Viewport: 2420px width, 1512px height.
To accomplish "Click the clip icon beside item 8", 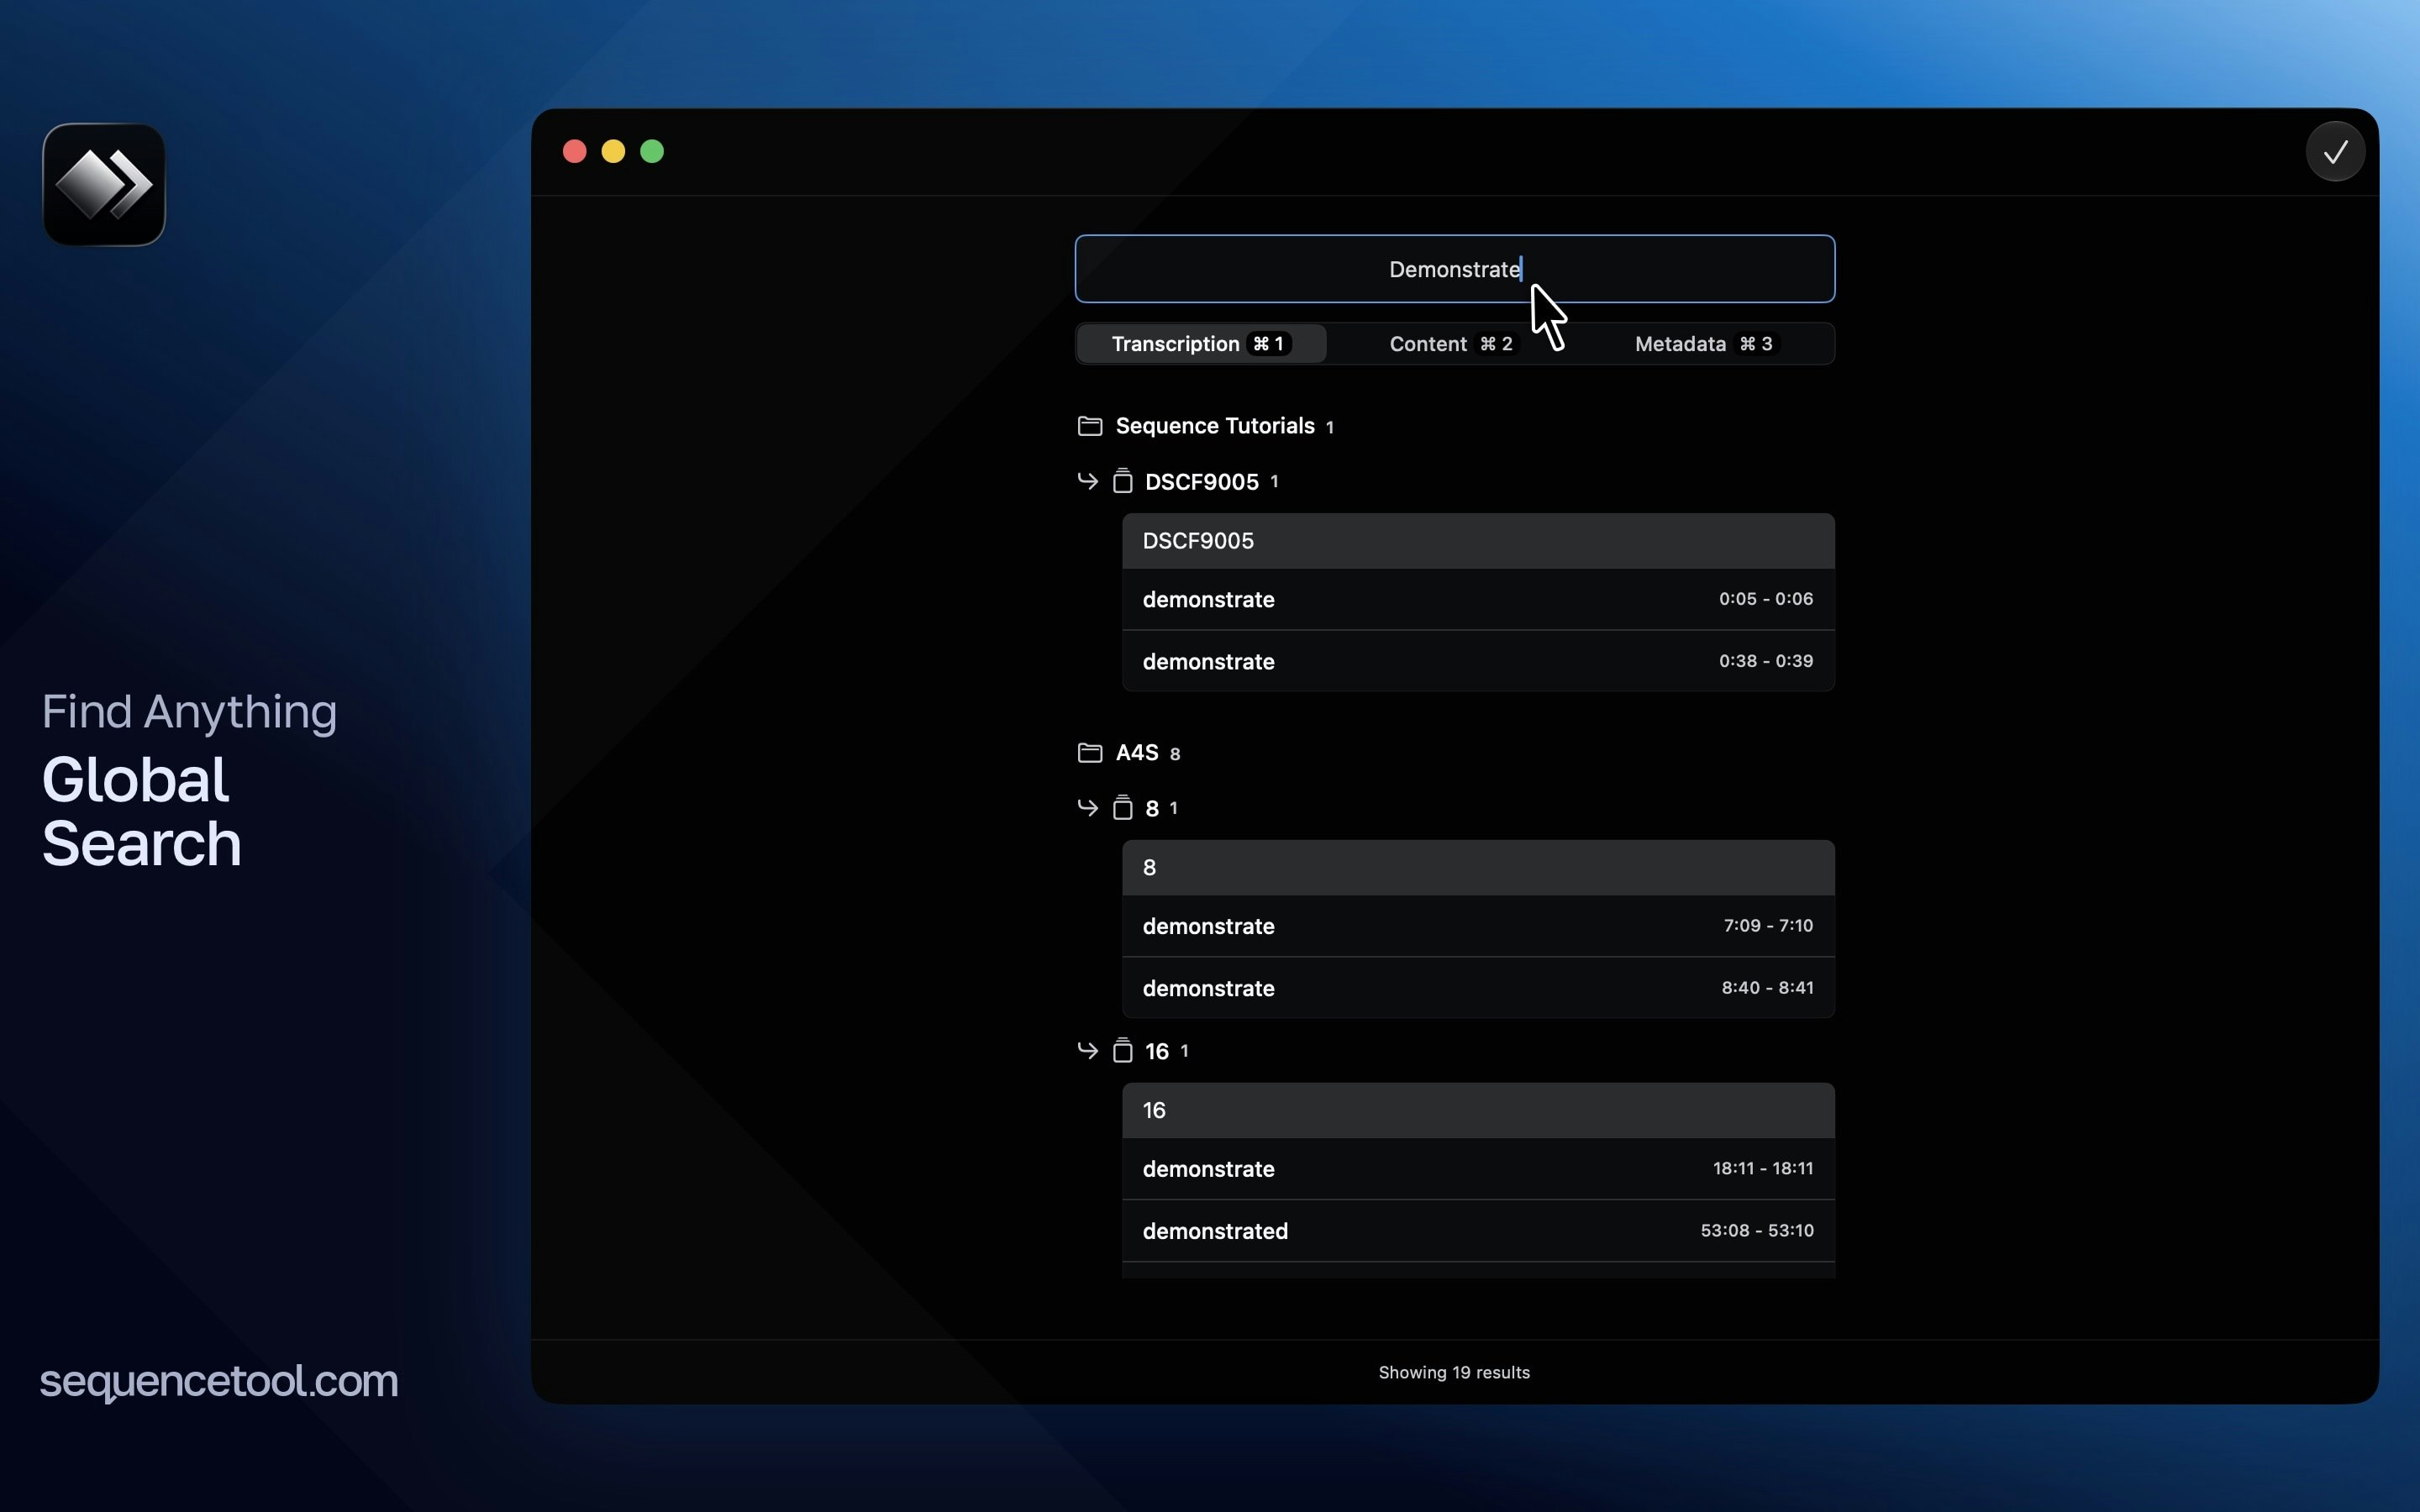I will [1122, 808].
